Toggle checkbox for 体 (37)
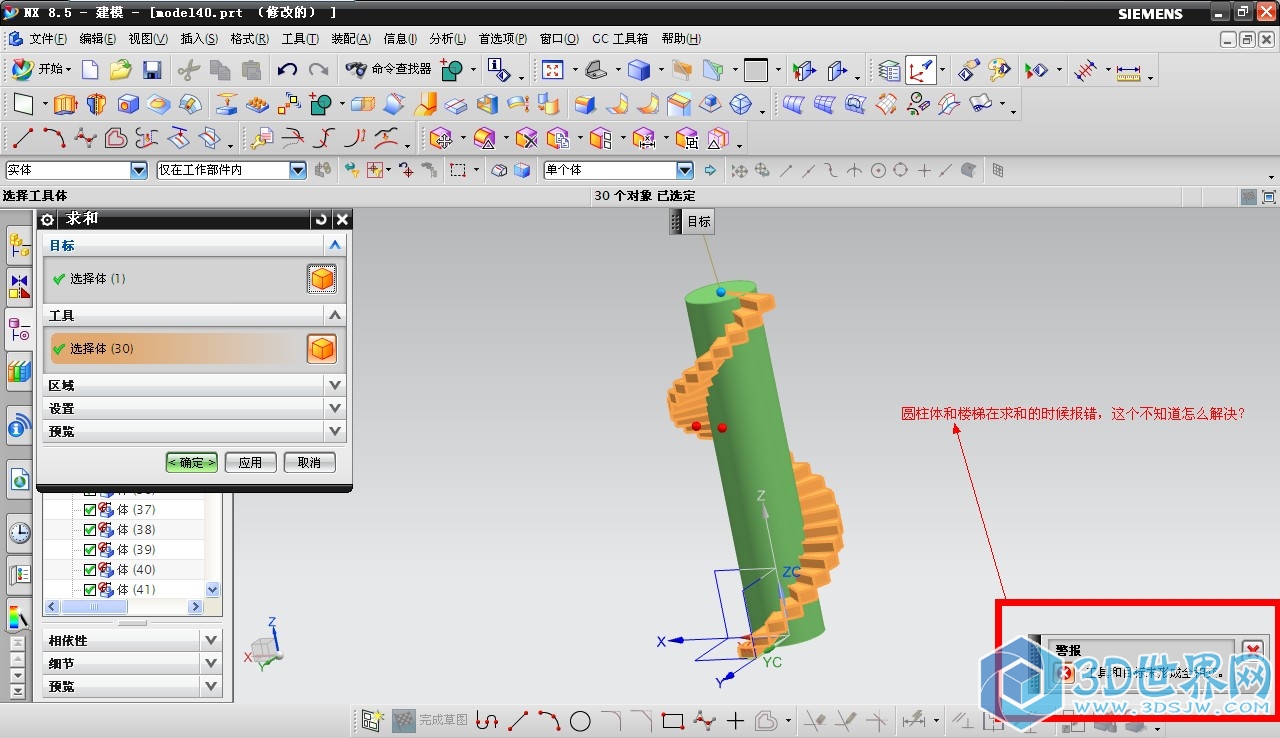Viewport: 1280px width, 738px height. click(90, 510)
